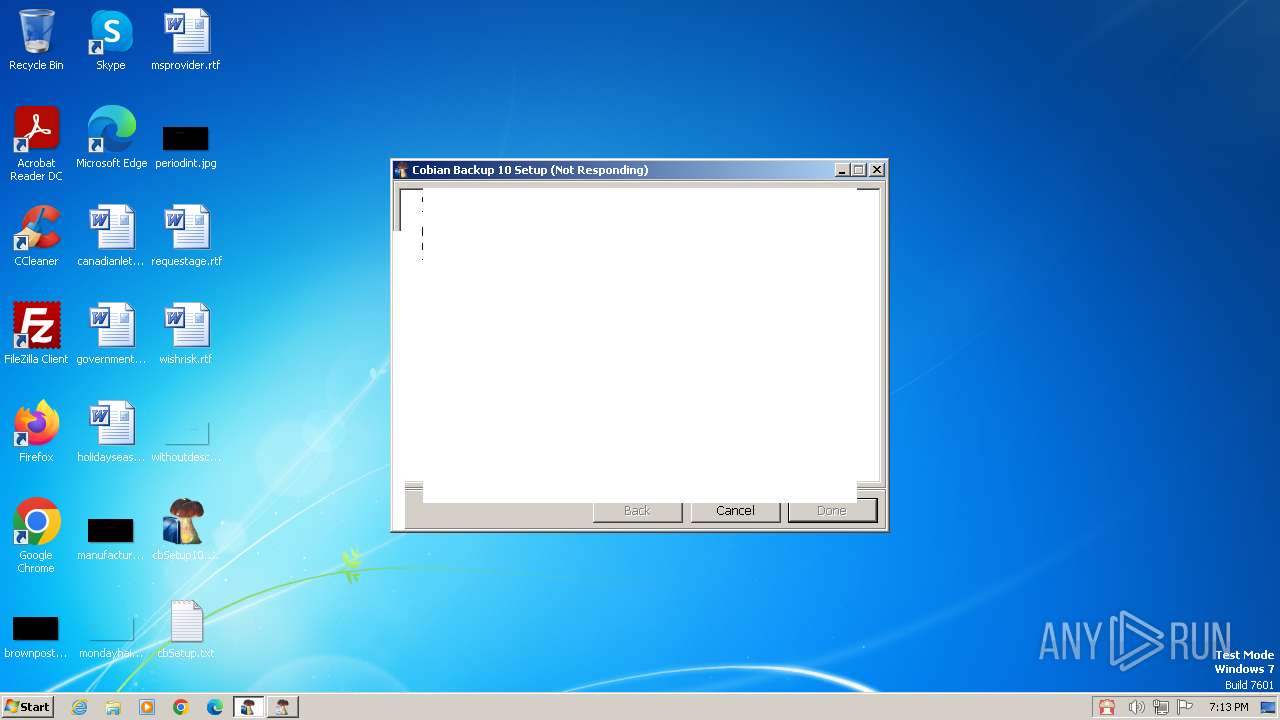Screen dimensions: 1280x720
Task: Open the volume speaker tray icon
Action: [x=1136, y=707]
